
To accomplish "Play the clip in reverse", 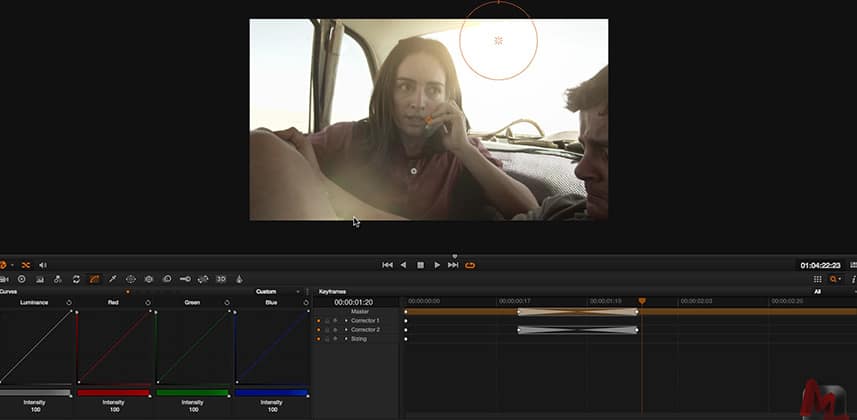I will coord(403,265).
